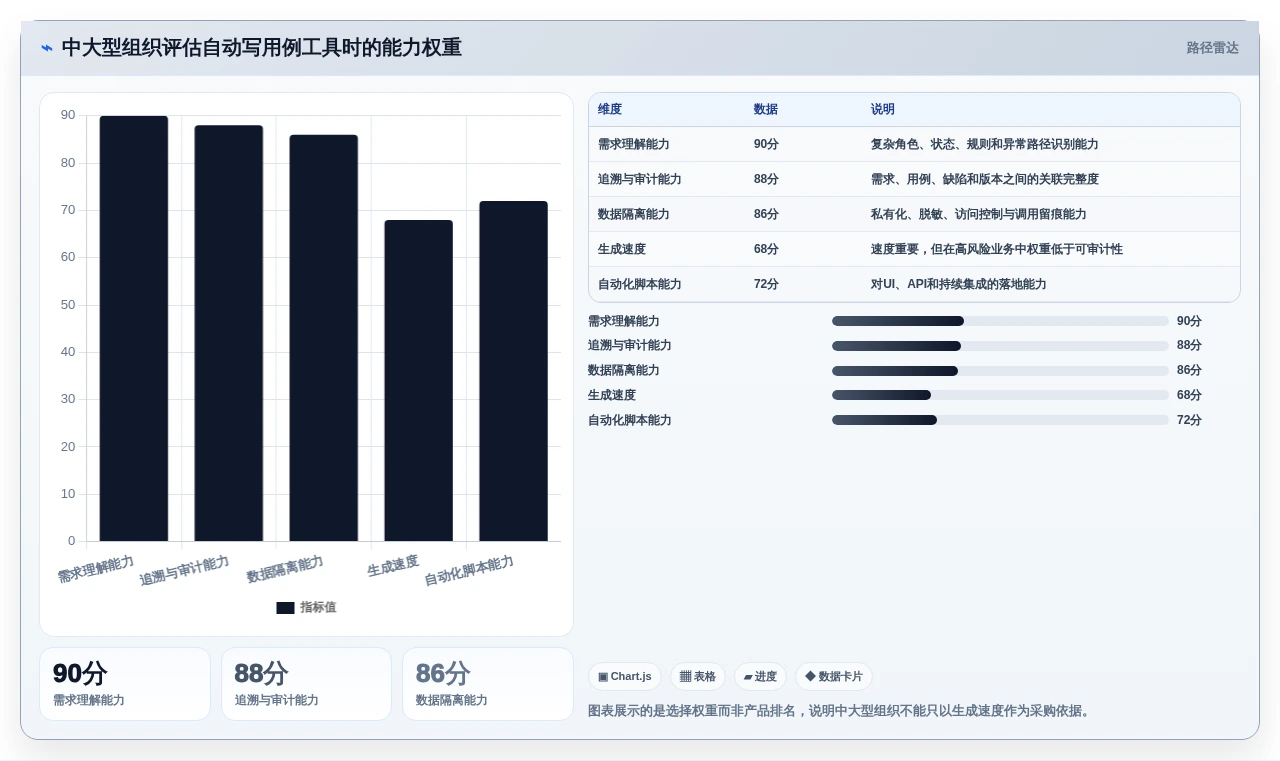Click the 追溯与审计能力 progress bar
This screenshot has height=761, width=1280.
(x=1000, y=346)
